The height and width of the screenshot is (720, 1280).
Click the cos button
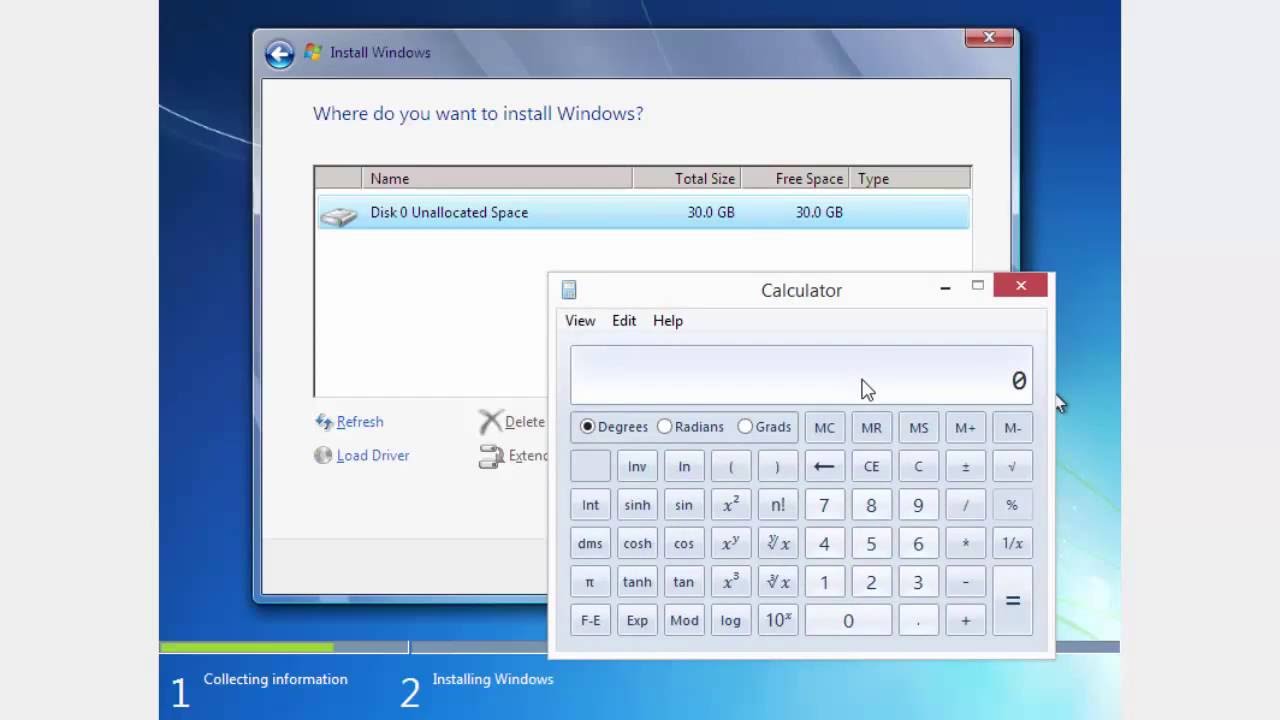point(684,544)
